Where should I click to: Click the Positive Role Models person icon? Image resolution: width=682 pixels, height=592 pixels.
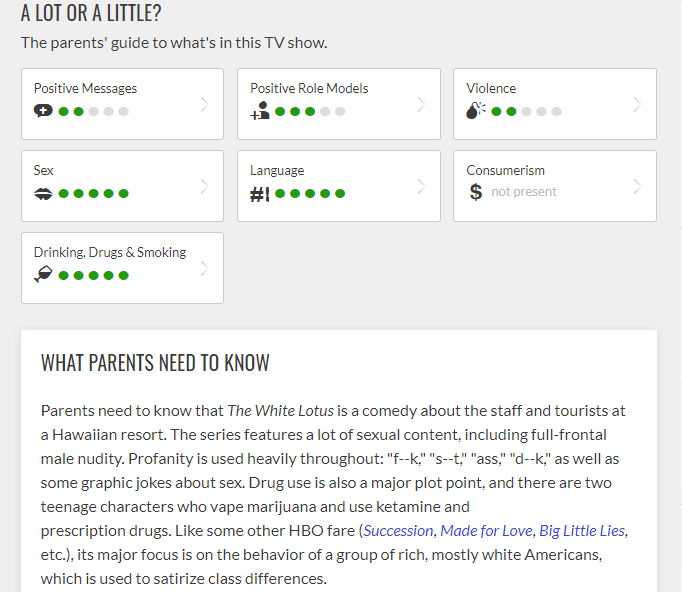tap(260, 110)
